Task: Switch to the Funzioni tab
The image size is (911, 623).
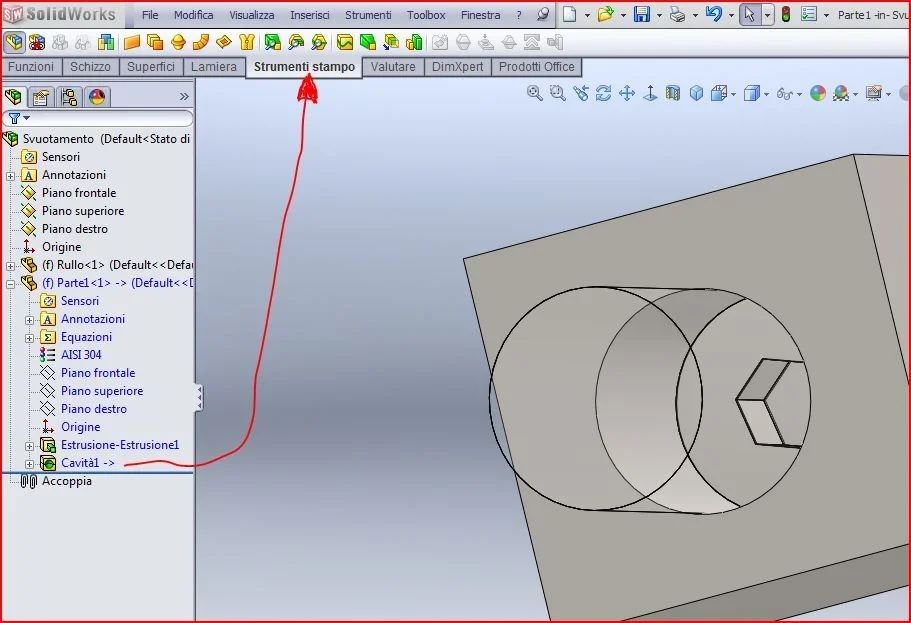Action: tap(31, 67)
